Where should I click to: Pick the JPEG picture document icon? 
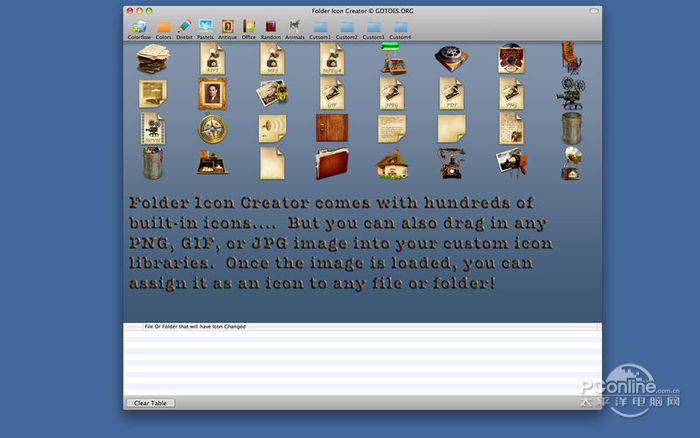coord(392,94)
